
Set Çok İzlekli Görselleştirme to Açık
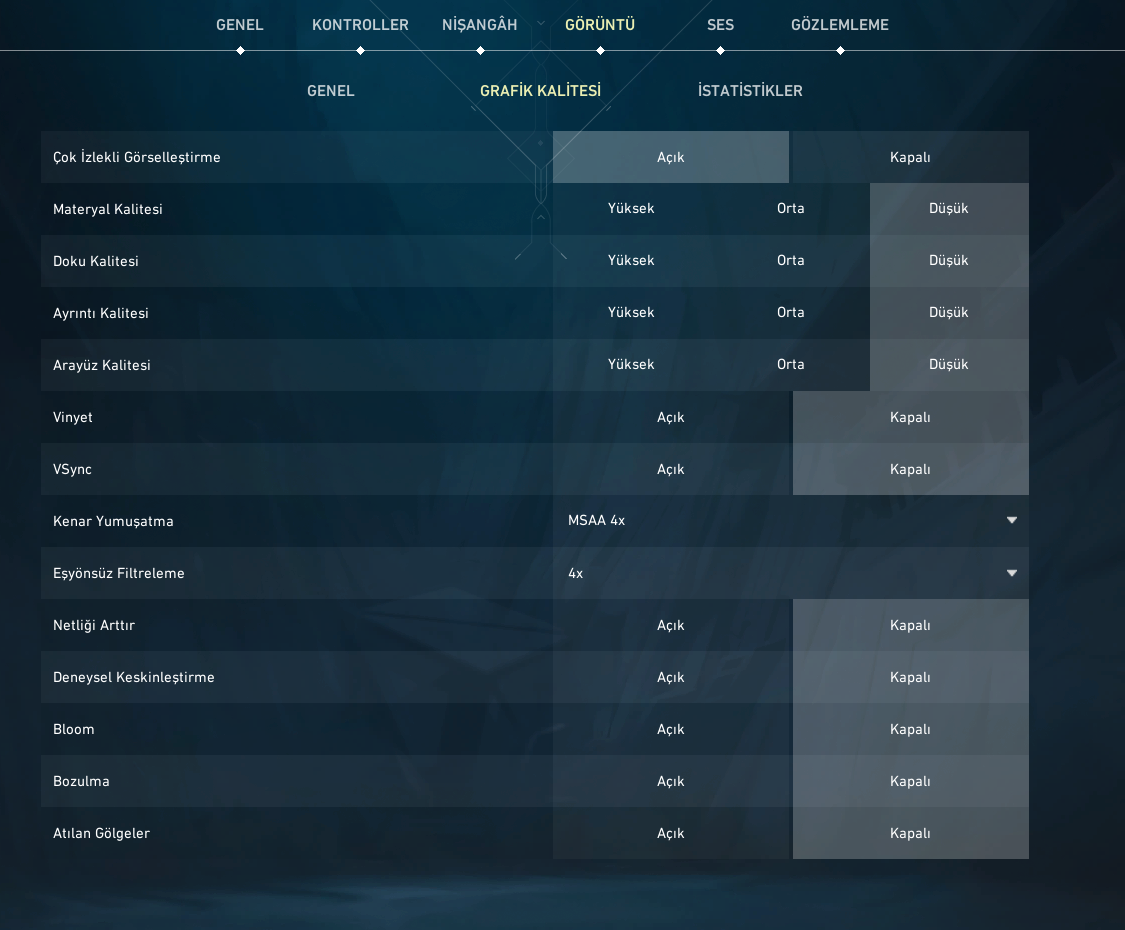click(x=671, y=157)
